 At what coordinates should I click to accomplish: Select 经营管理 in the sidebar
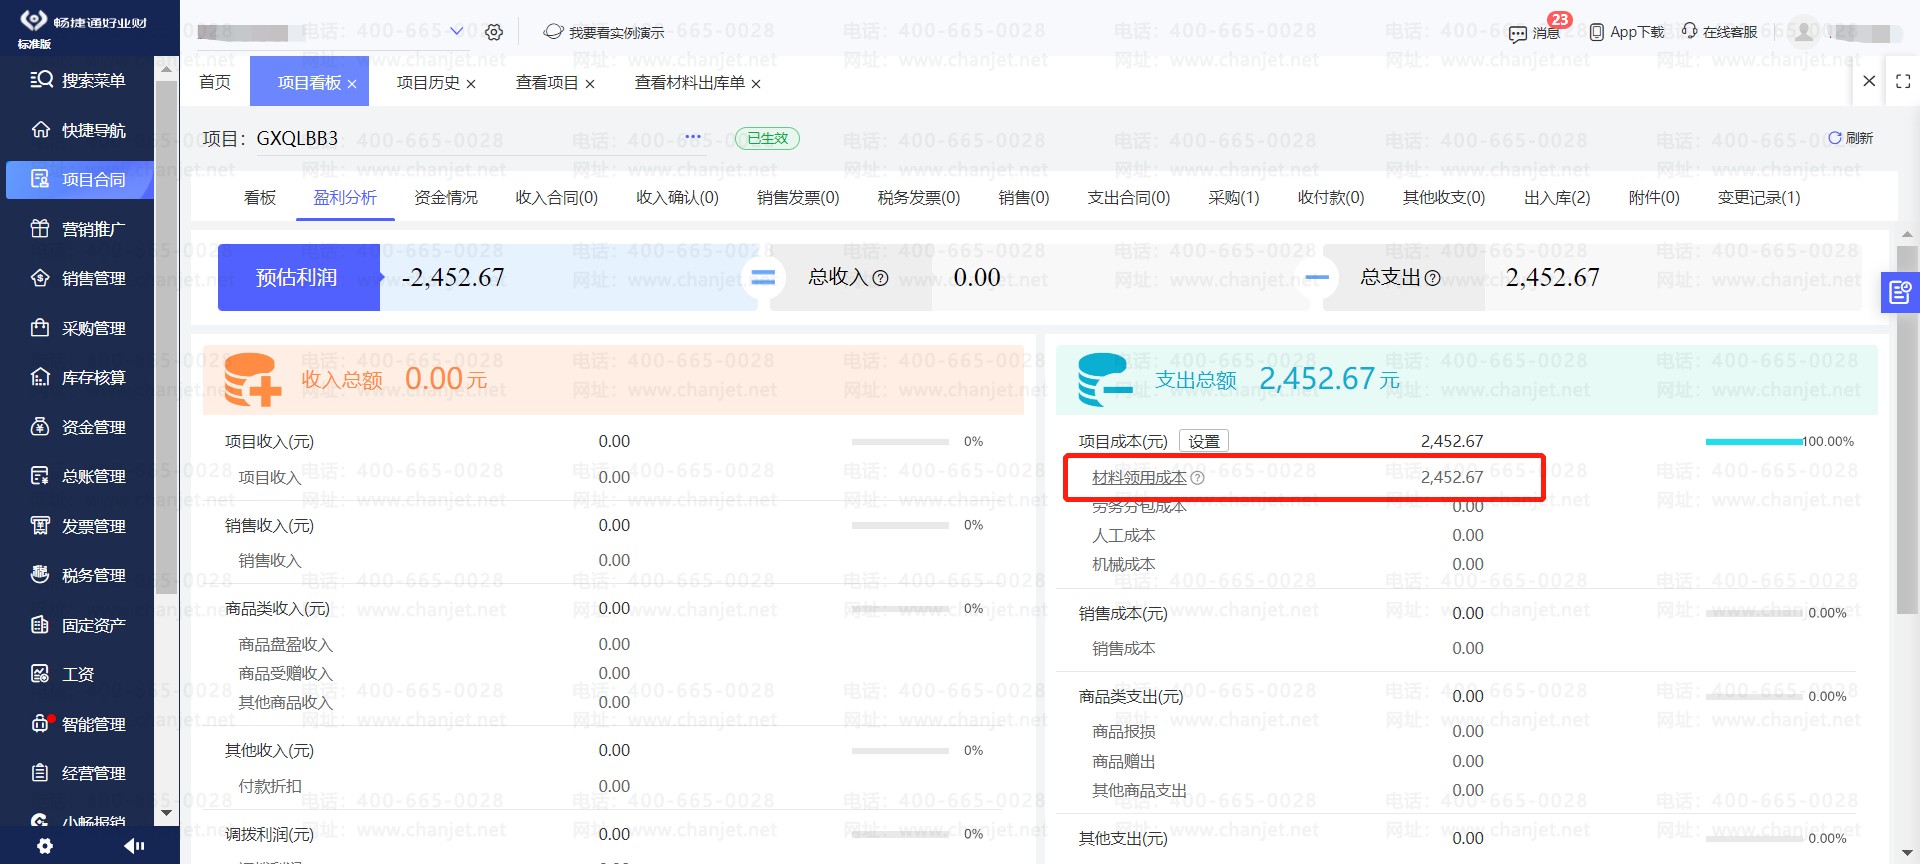click(77, 773)
